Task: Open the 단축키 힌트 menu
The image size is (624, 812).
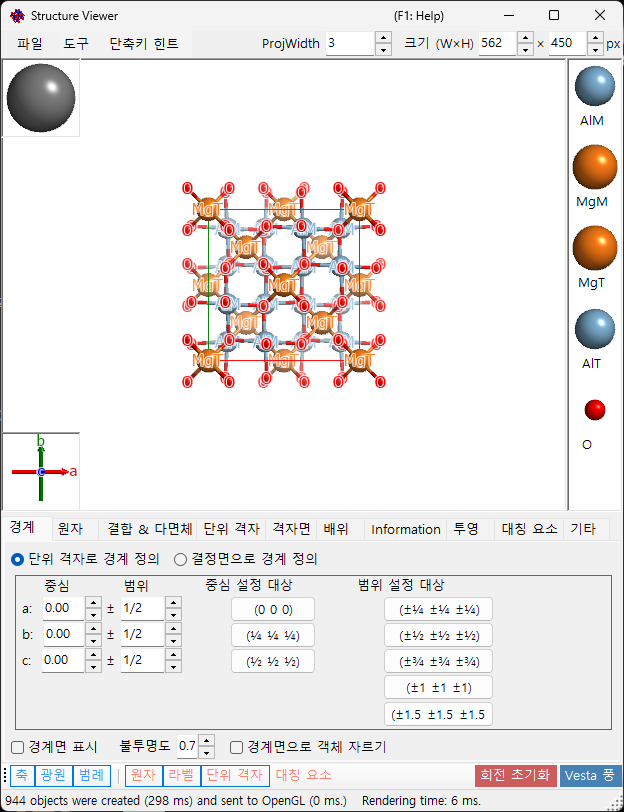Action: pyautogui.click(x=144, y=44)
